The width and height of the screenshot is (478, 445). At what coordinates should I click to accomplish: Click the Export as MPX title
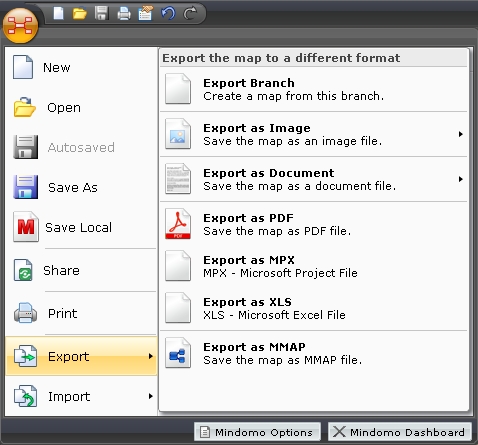[249, 260]
